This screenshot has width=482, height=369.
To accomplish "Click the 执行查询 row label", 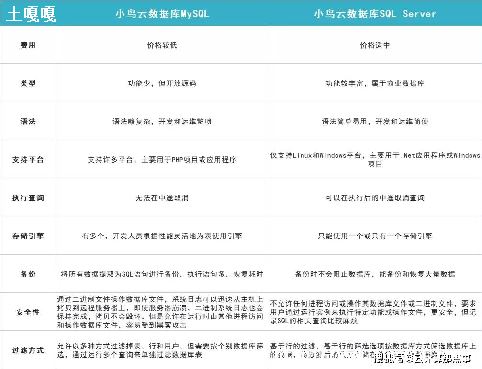I will [x=28, y=198].
